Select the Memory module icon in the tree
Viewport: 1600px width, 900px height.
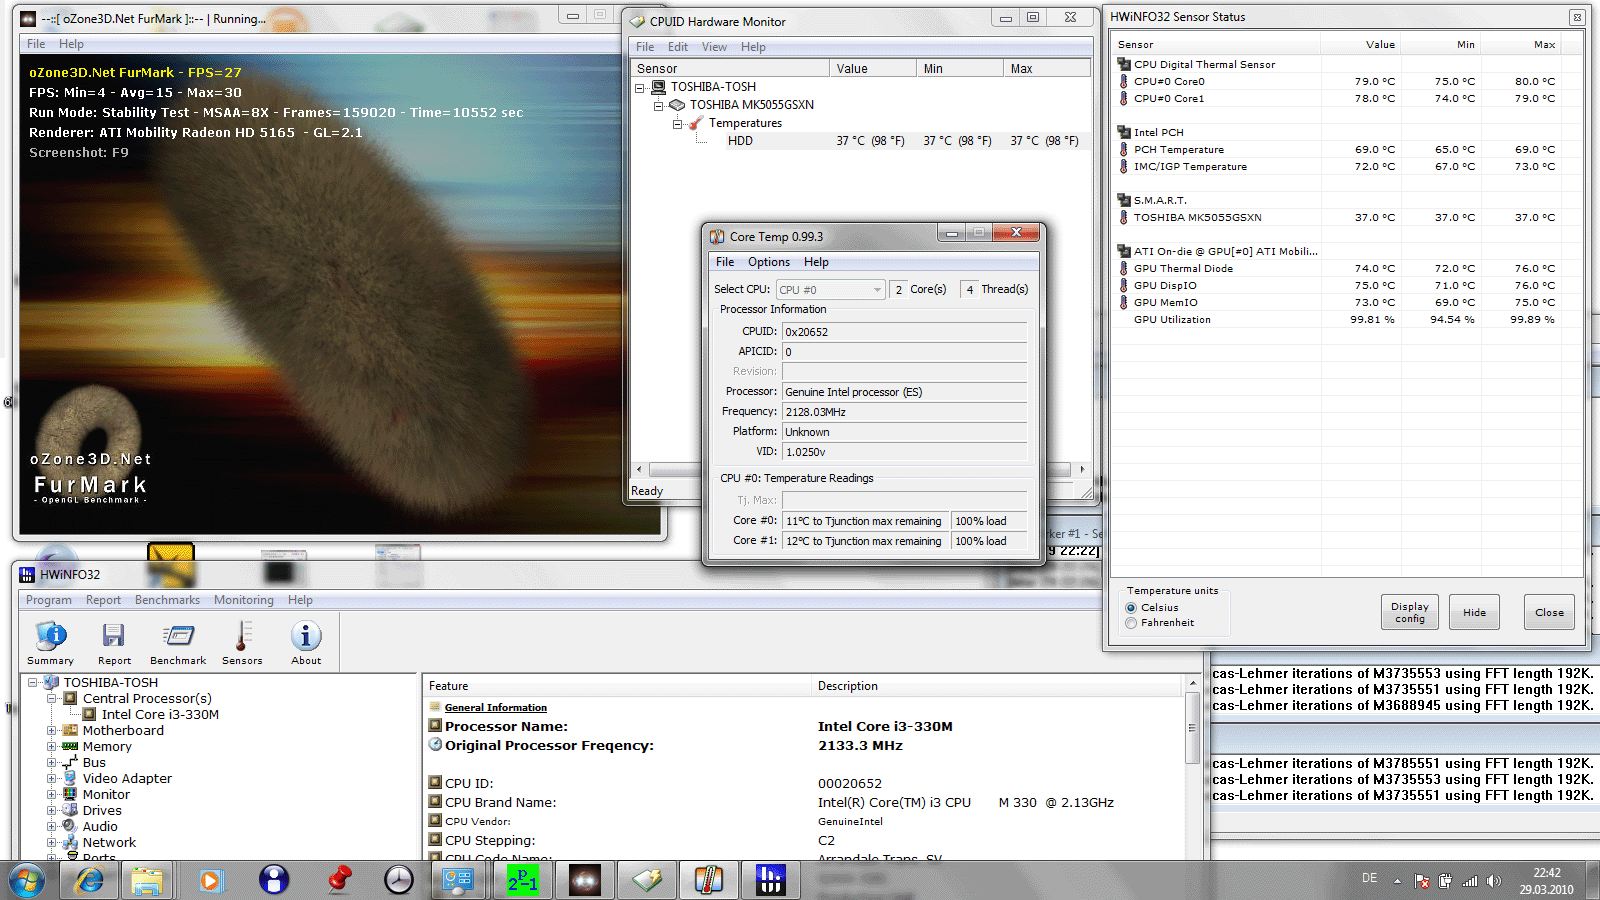coord(70,747)
